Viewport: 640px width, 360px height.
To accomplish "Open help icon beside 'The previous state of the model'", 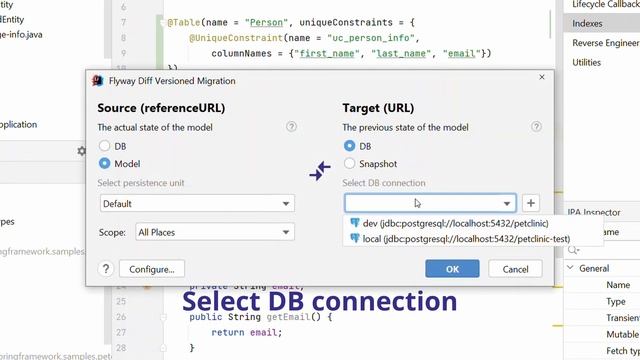I will pyautogui.click(x=536, y=127).
